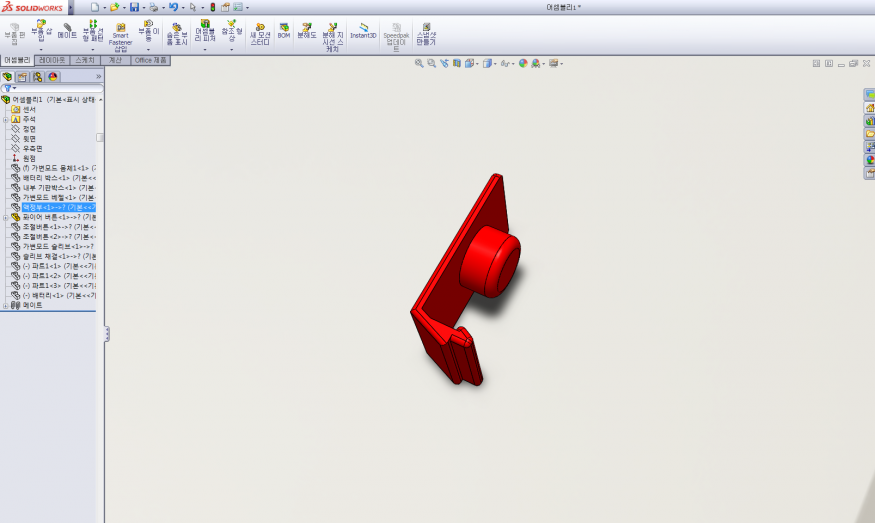
Task: Open the 참조 형상 dropdown arrow
Action: tap(232, 50)
